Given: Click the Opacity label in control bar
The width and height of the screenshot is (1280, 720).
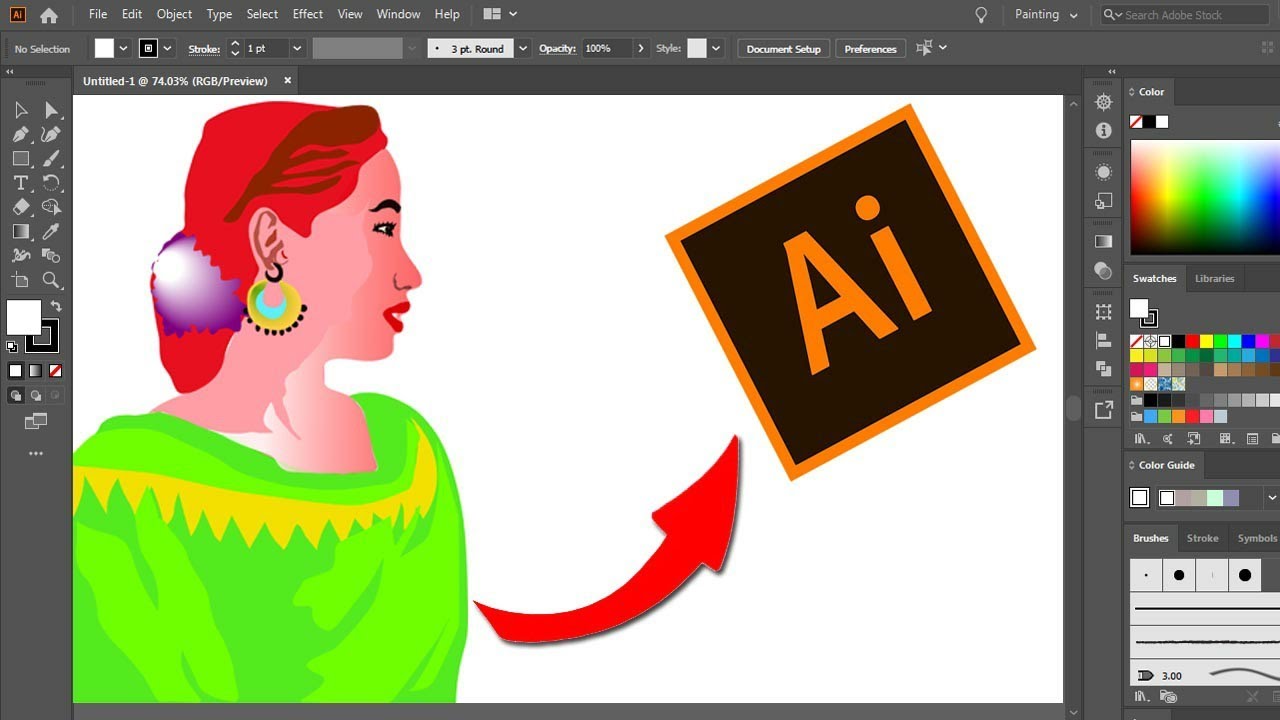Looking at the screenshot, I should [x=557, y=49].
